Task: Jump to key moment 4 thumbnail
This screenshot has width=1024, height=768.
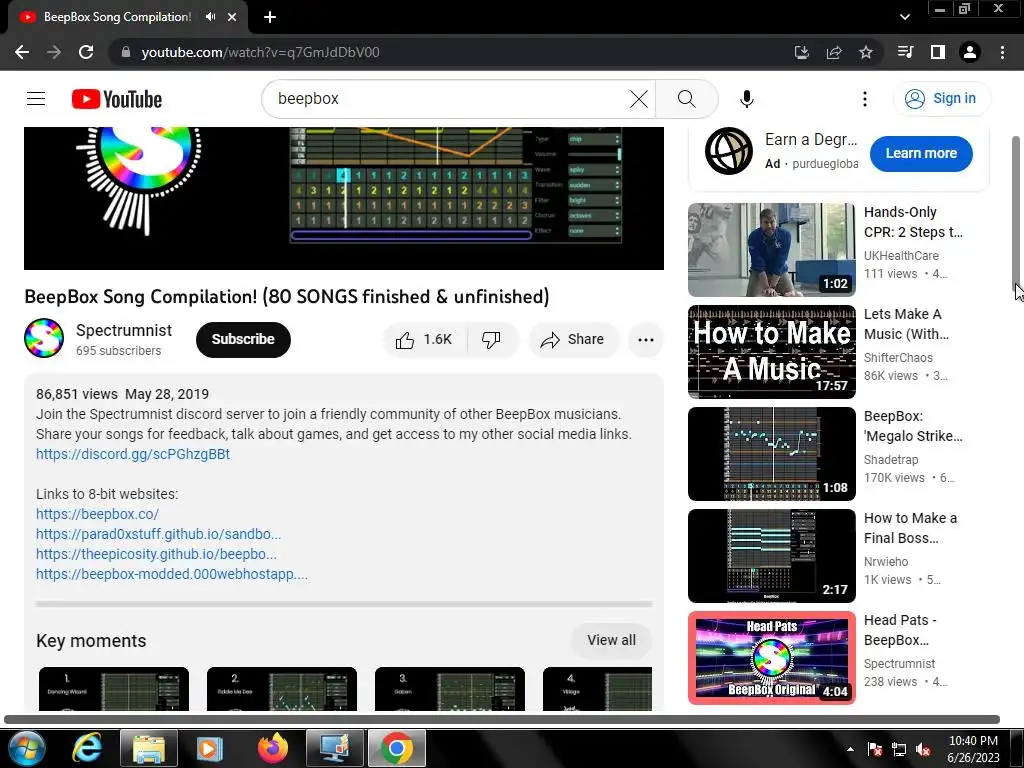Action: (597, 688)
